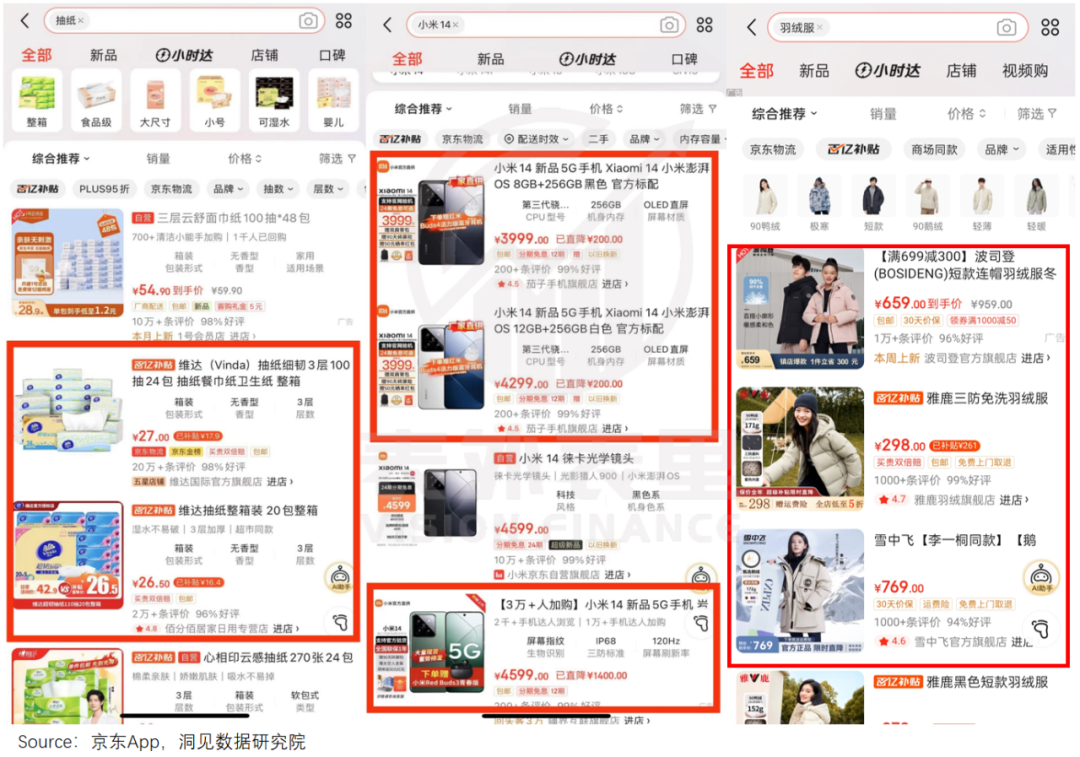Open camera search in the 抽纸 search bar
The image size is (1080, 757).
pos(308,21)
